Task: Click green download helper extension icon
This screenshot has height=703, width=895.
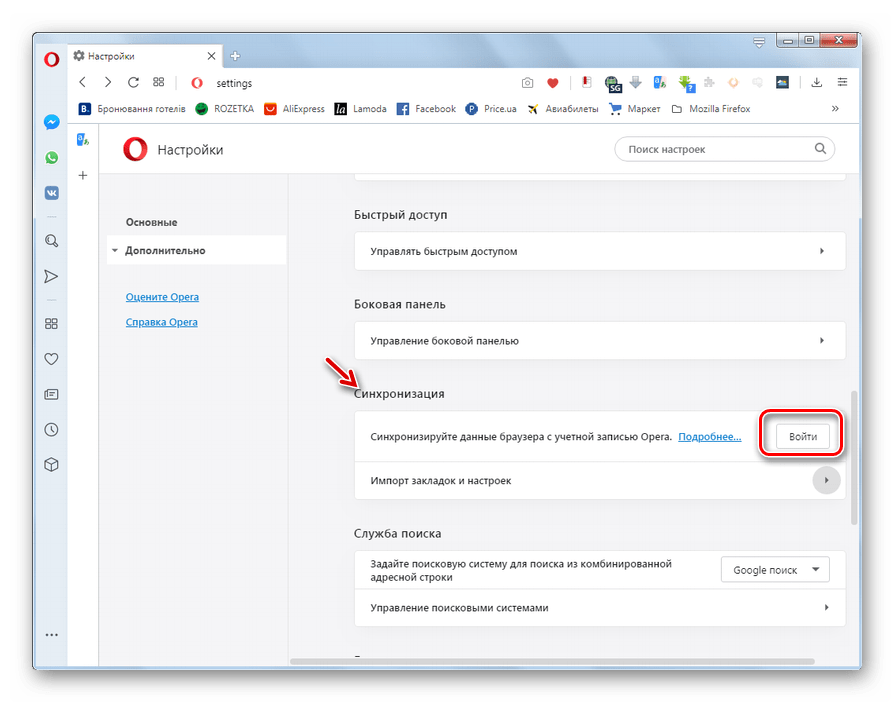Action: click(687, 84)
